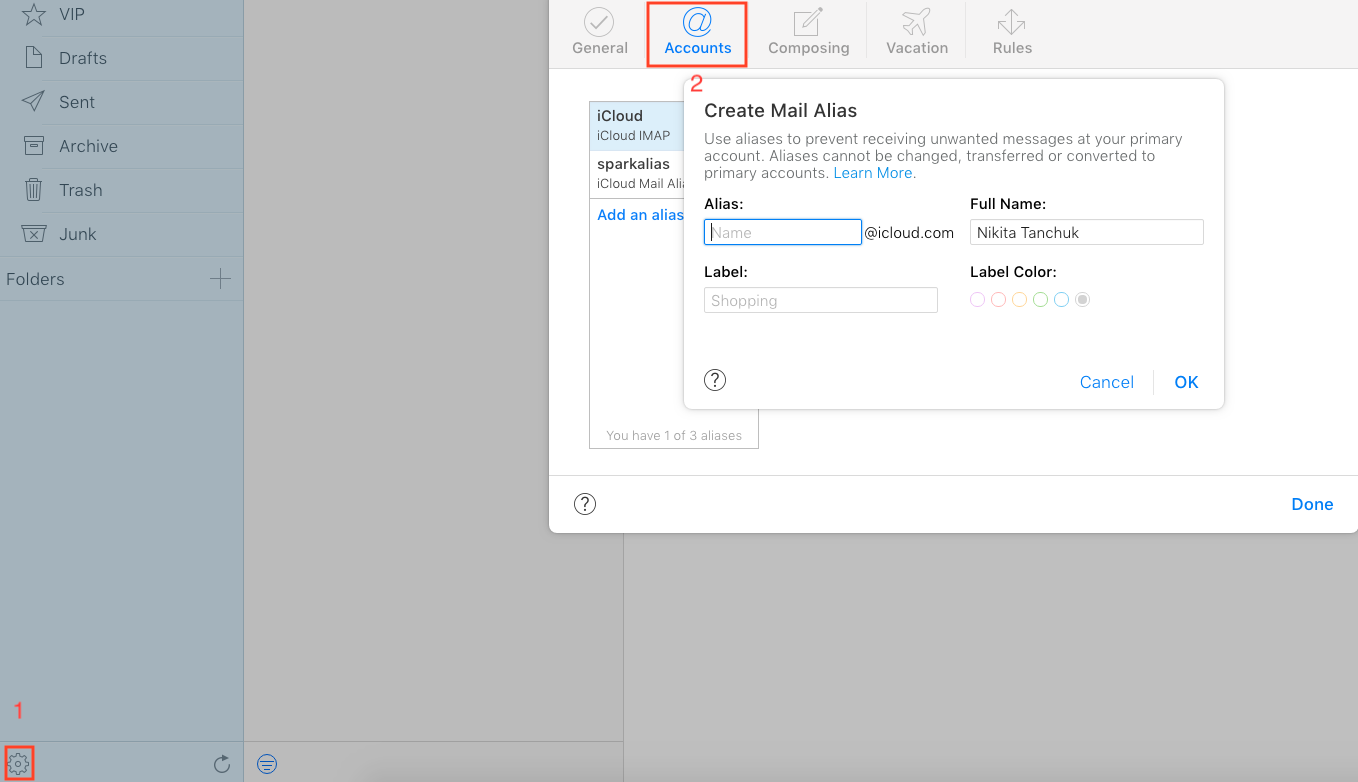This screenshot has height=782, width=1358.
Task: Click Done to close preferences
Action: click(x=1312, y=504)
